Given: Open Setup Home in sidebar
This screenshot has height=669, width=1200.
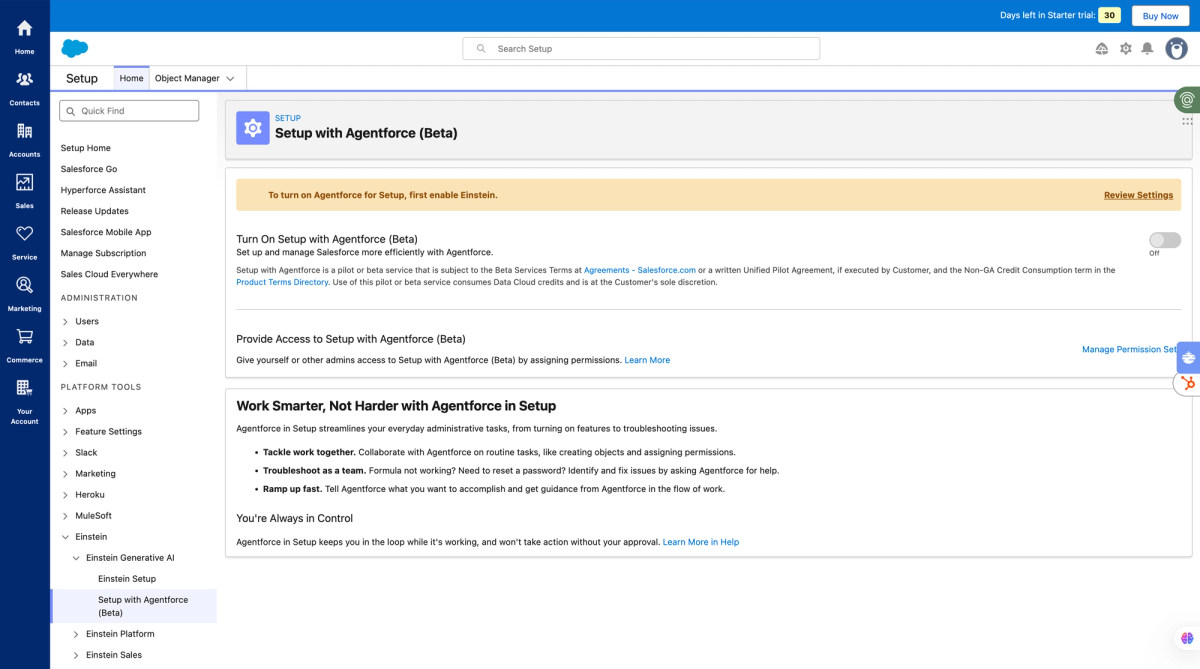Looking at the screenshot, I should click(x=86, y=148).
